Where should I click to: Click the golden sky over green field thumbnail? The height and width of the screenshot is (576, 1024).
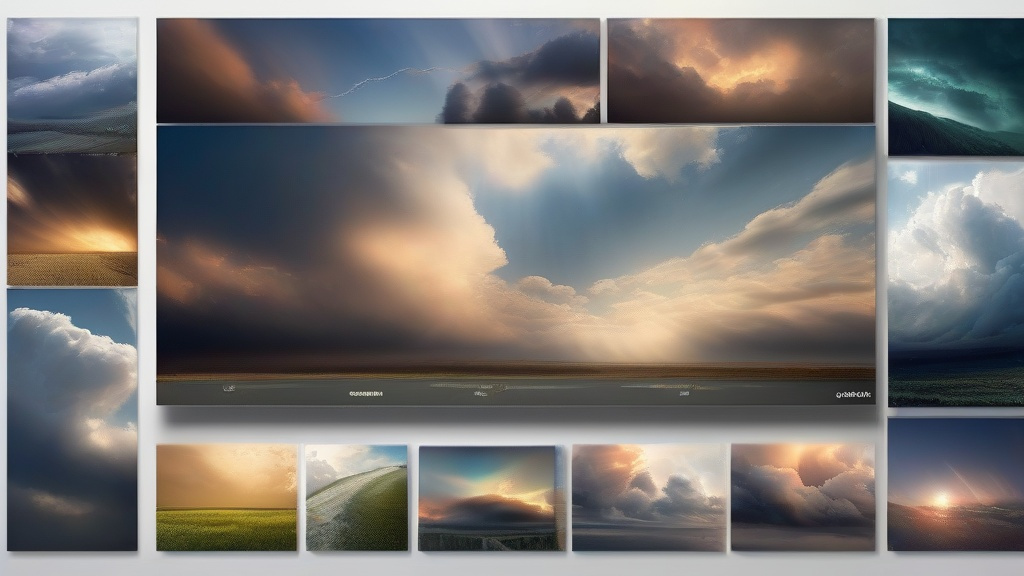[227, 498]
